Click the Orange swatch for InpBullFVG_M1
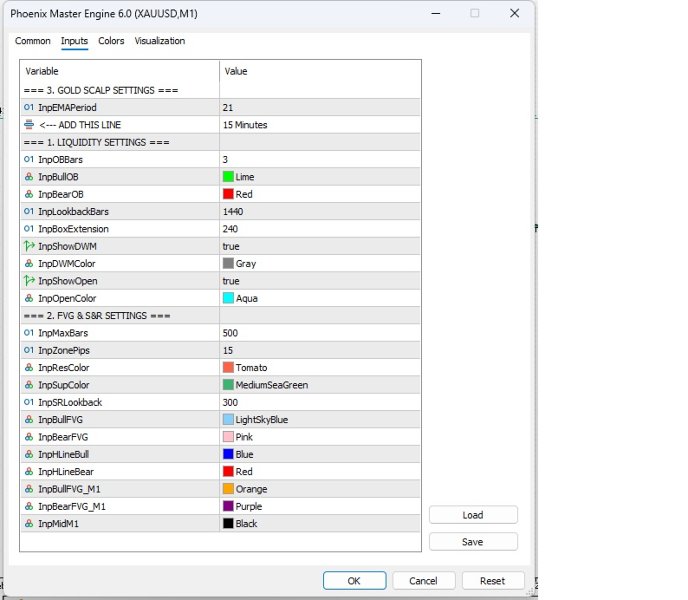This screenshot has height=600, width=688. [x=228, y=489]
